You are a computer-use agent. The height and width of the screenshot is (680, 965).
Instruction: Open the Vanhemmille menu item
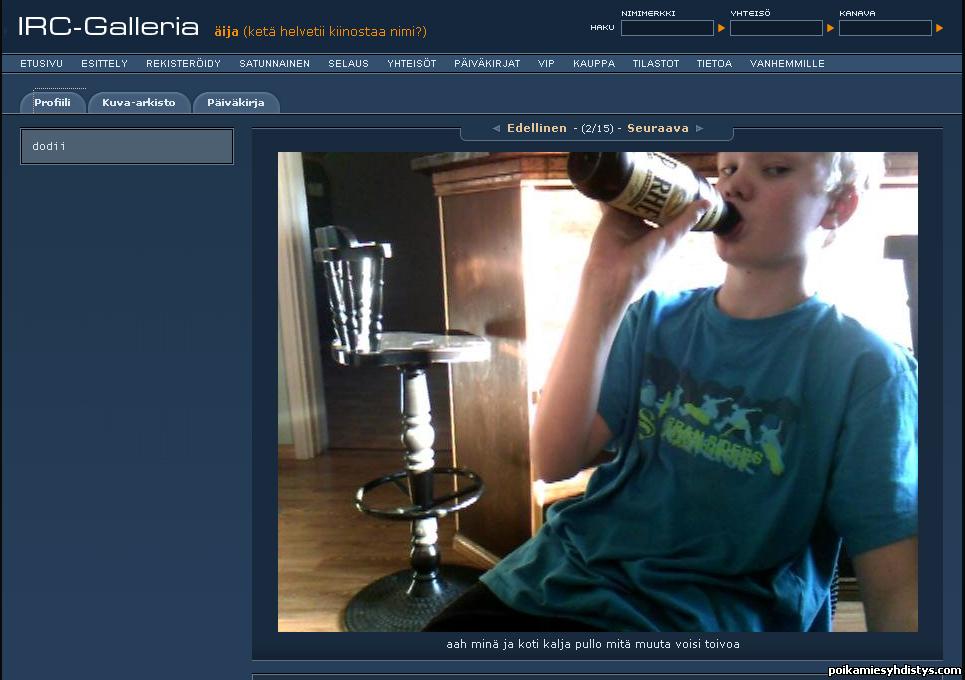(787, 63)
